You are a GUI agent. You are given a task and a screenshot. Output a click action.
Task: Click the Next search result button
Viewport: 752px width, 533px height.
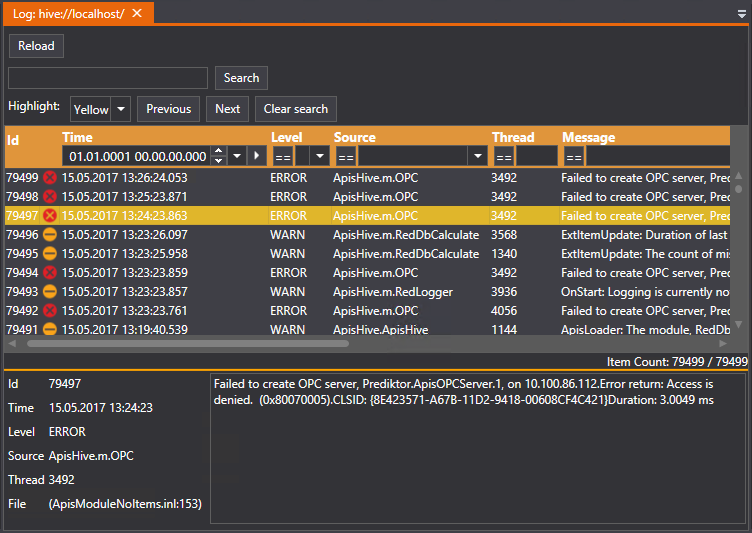(x=227, y=109)
